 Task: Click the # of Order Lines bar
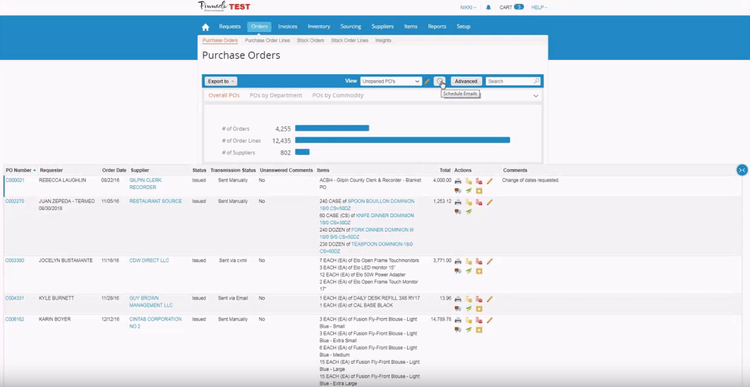pos(402,140)
